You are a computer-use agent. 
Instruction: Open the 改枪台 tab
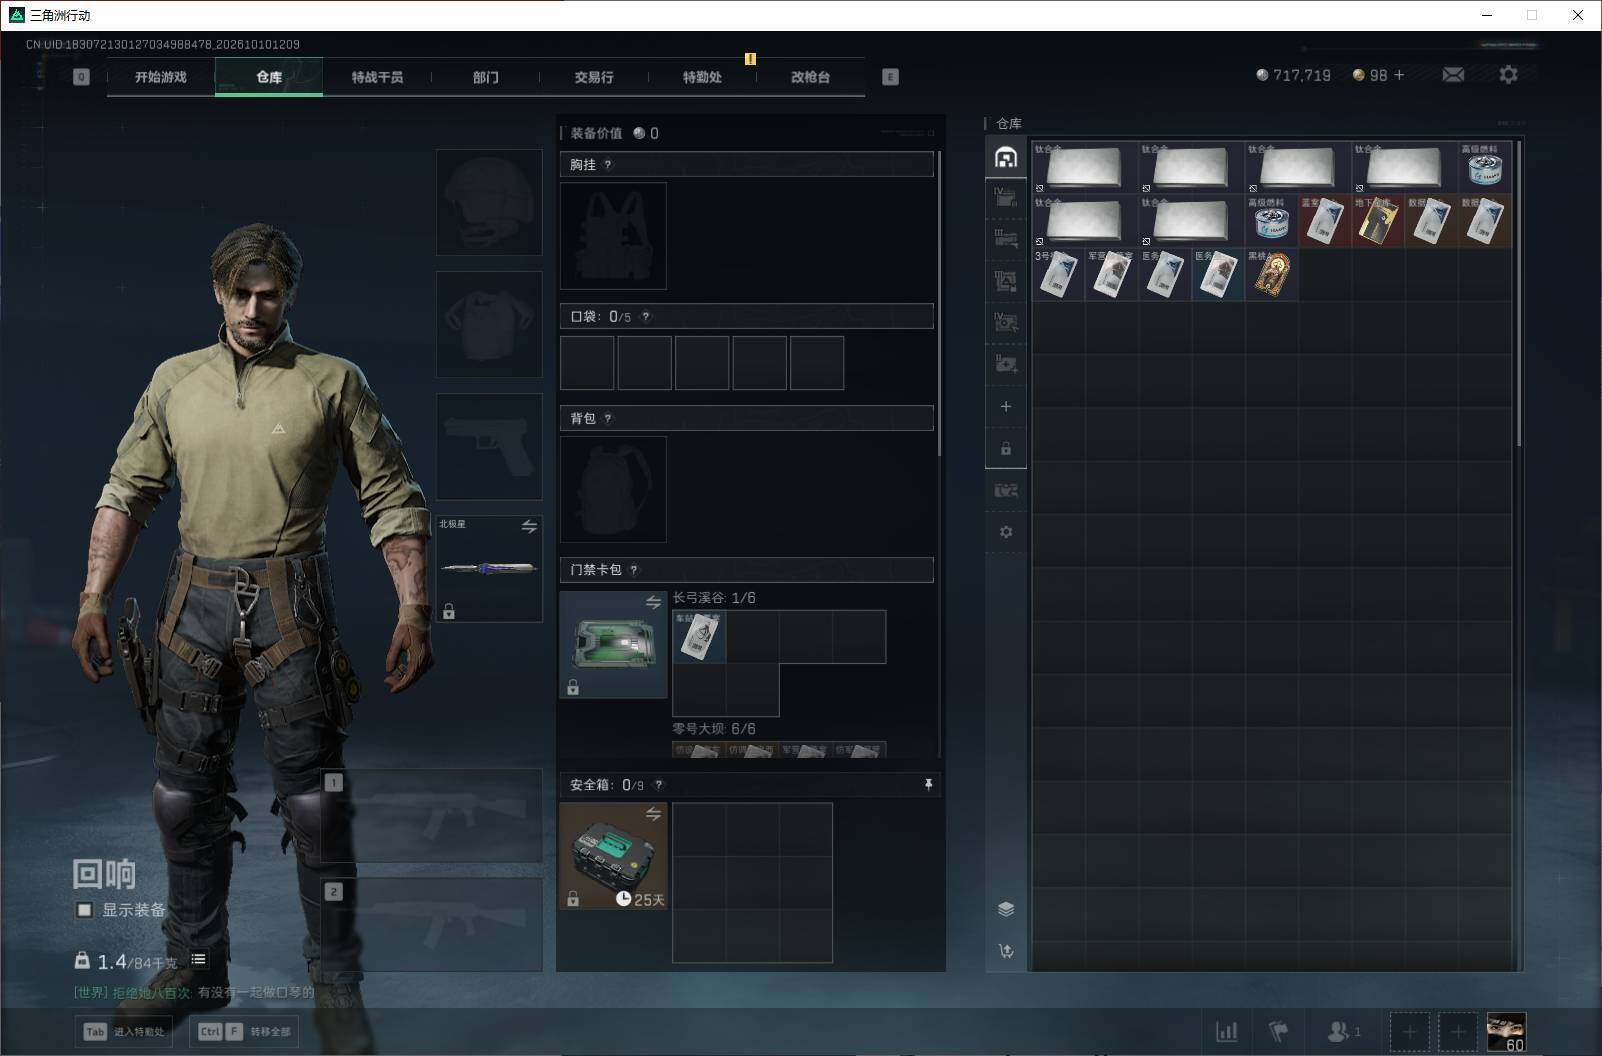click(x=810, y=77)
